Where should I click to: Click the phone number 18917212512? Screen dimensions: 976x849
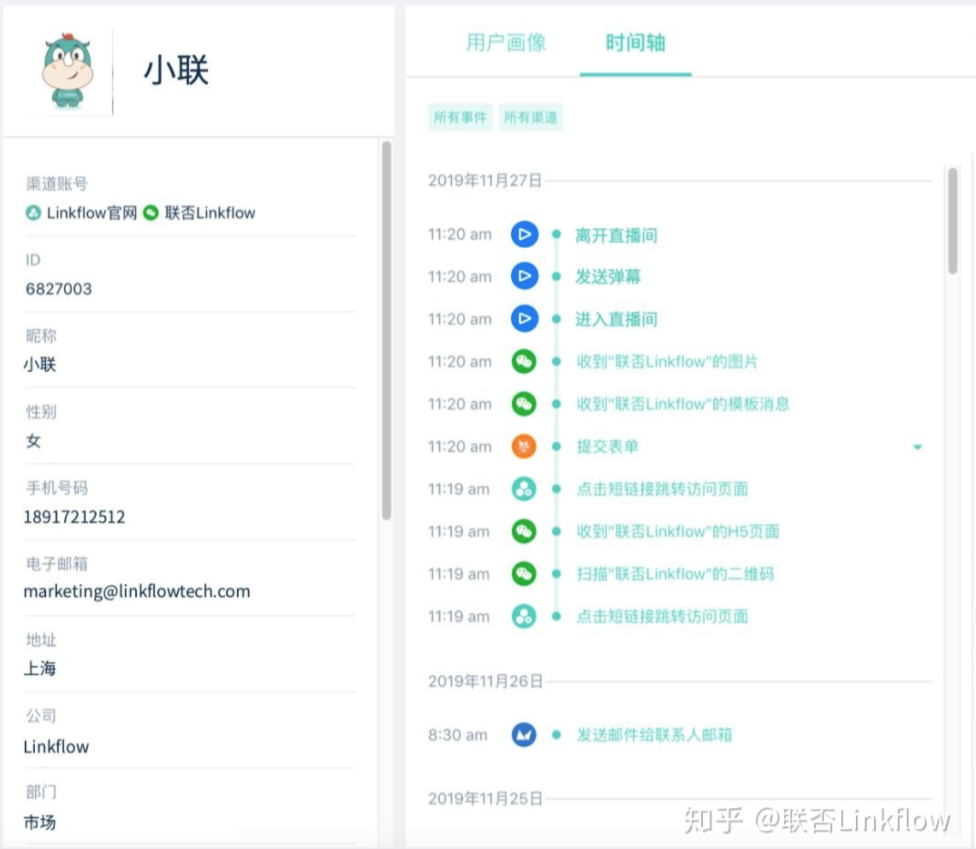coord(75,517)
